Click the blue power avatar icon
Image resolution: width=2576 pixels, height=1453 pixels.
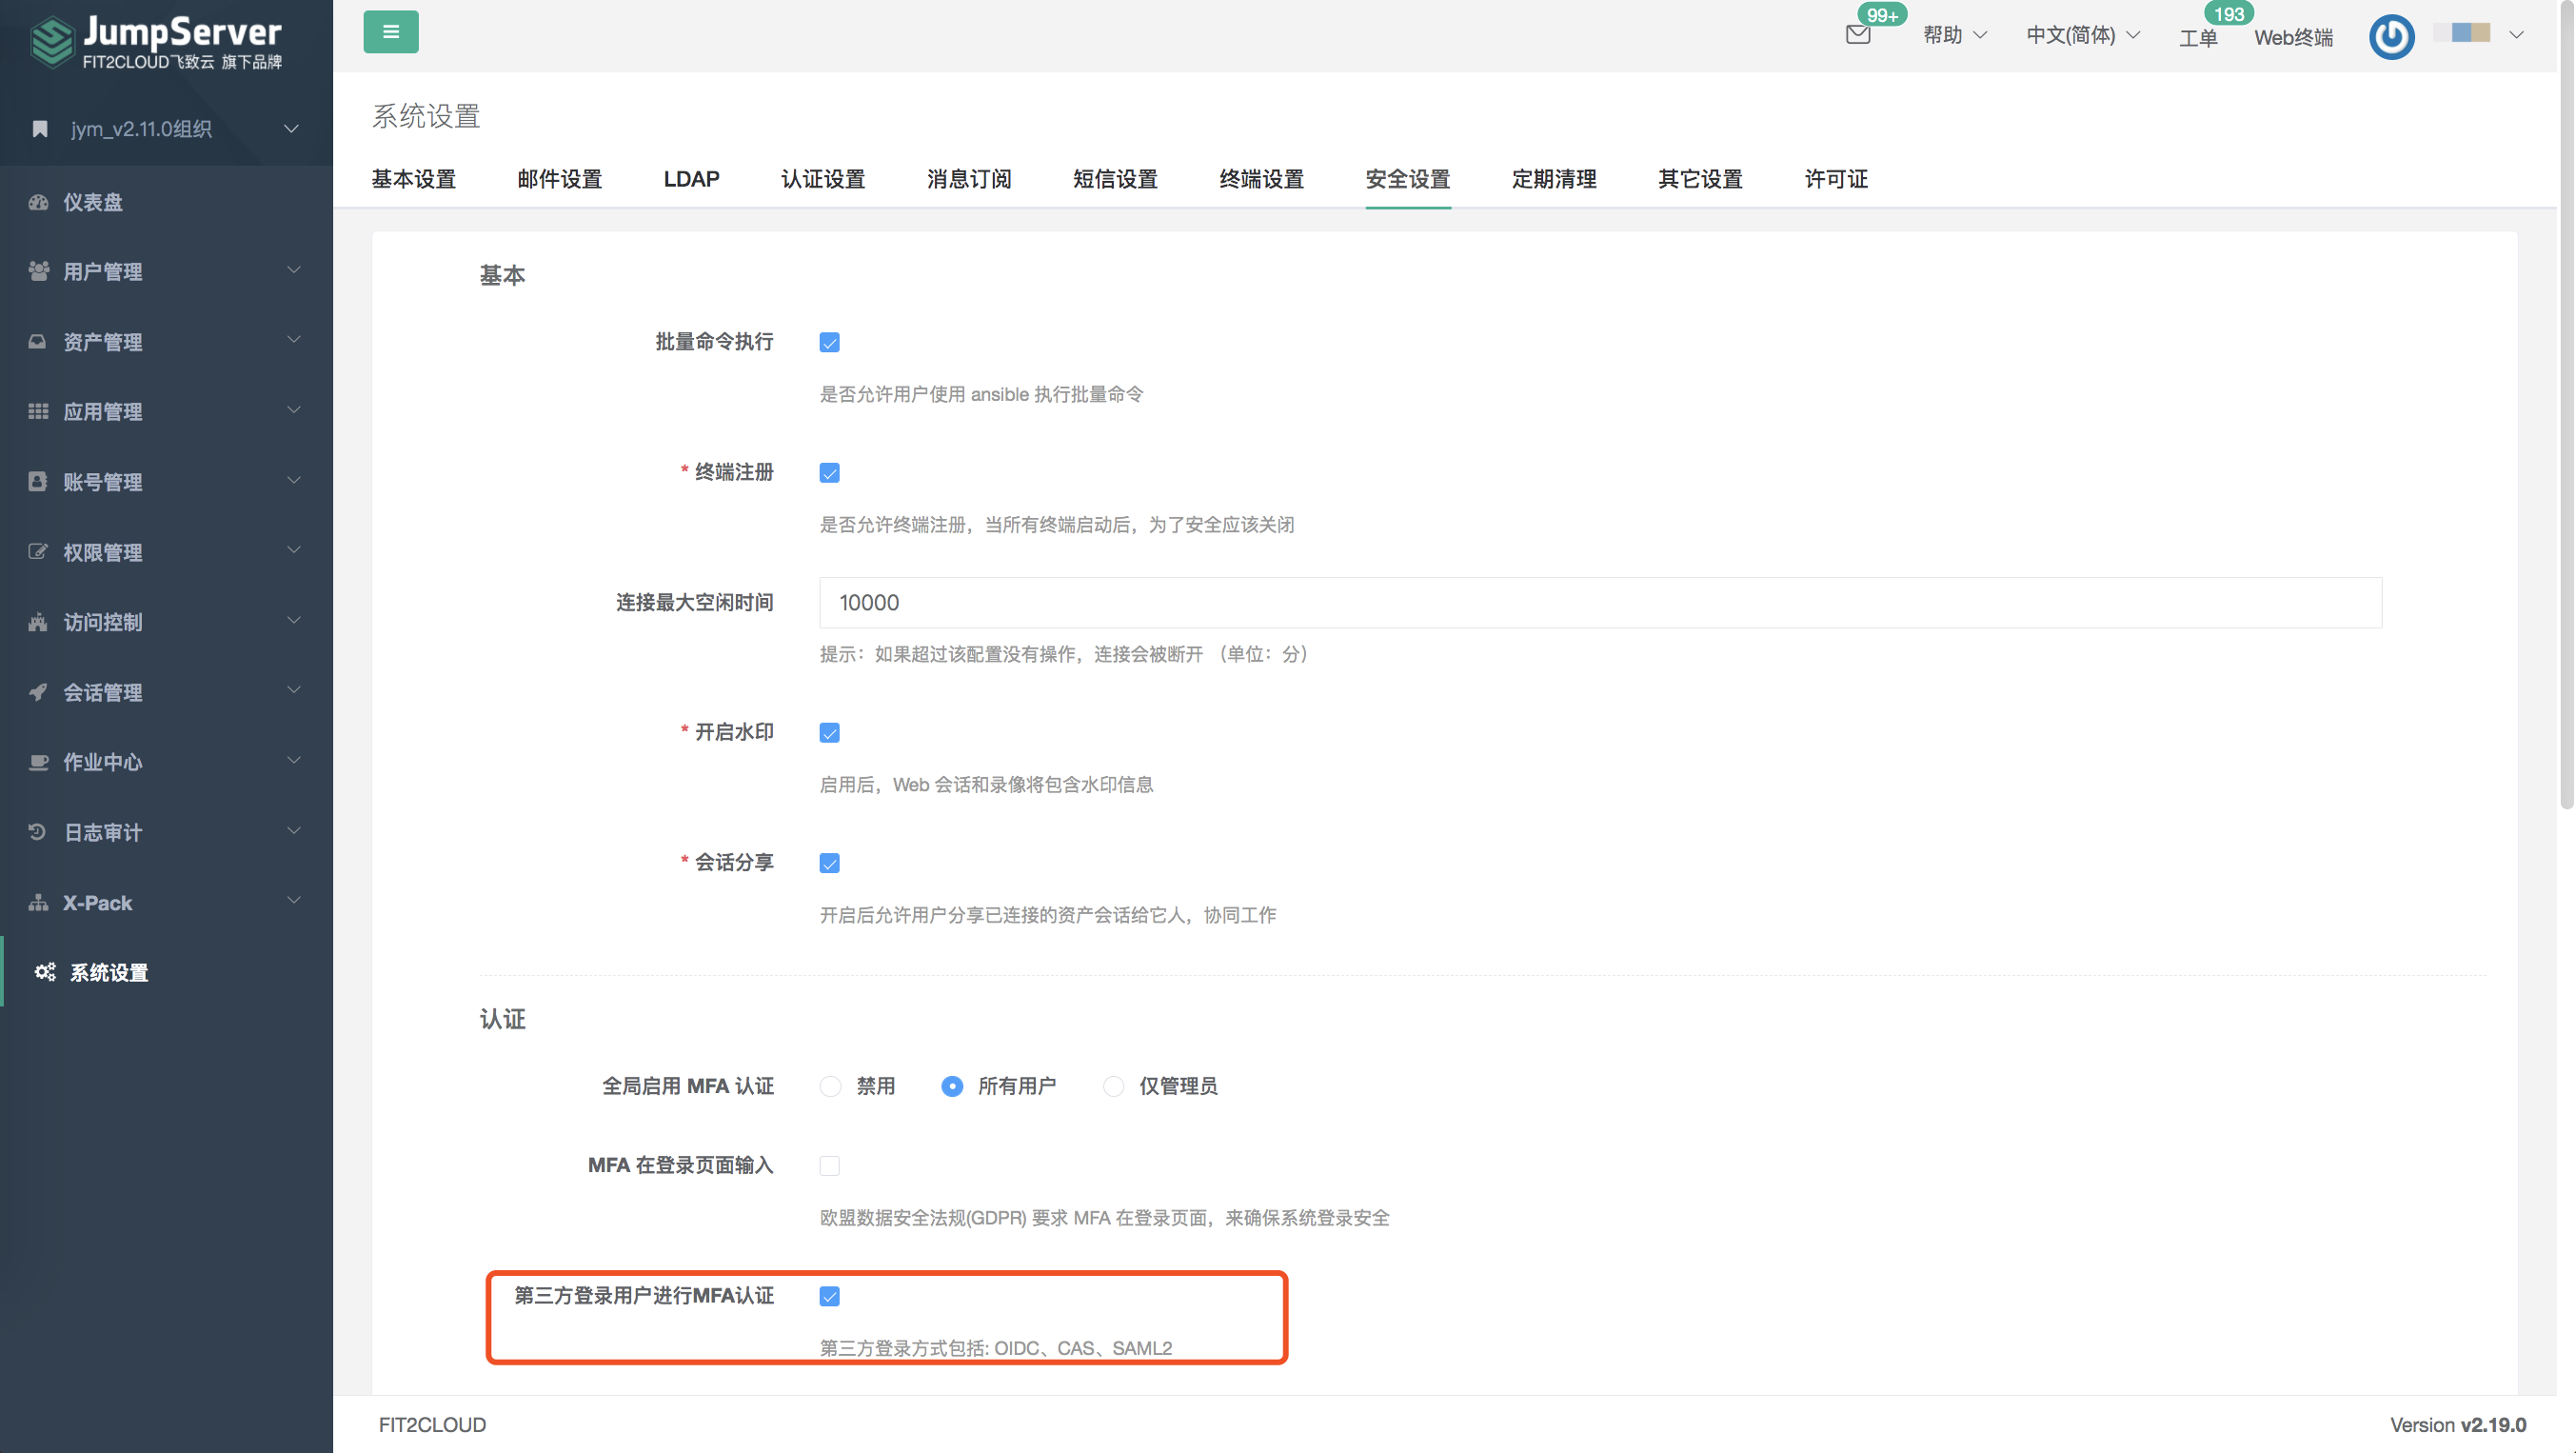(x=2391, y=37)
